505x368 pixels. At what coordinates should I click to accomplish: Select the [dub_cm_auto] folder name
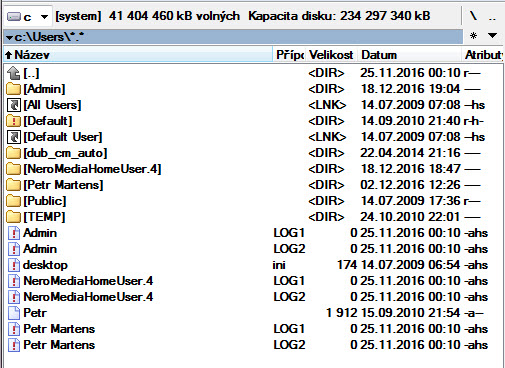(x=65, y=153)
